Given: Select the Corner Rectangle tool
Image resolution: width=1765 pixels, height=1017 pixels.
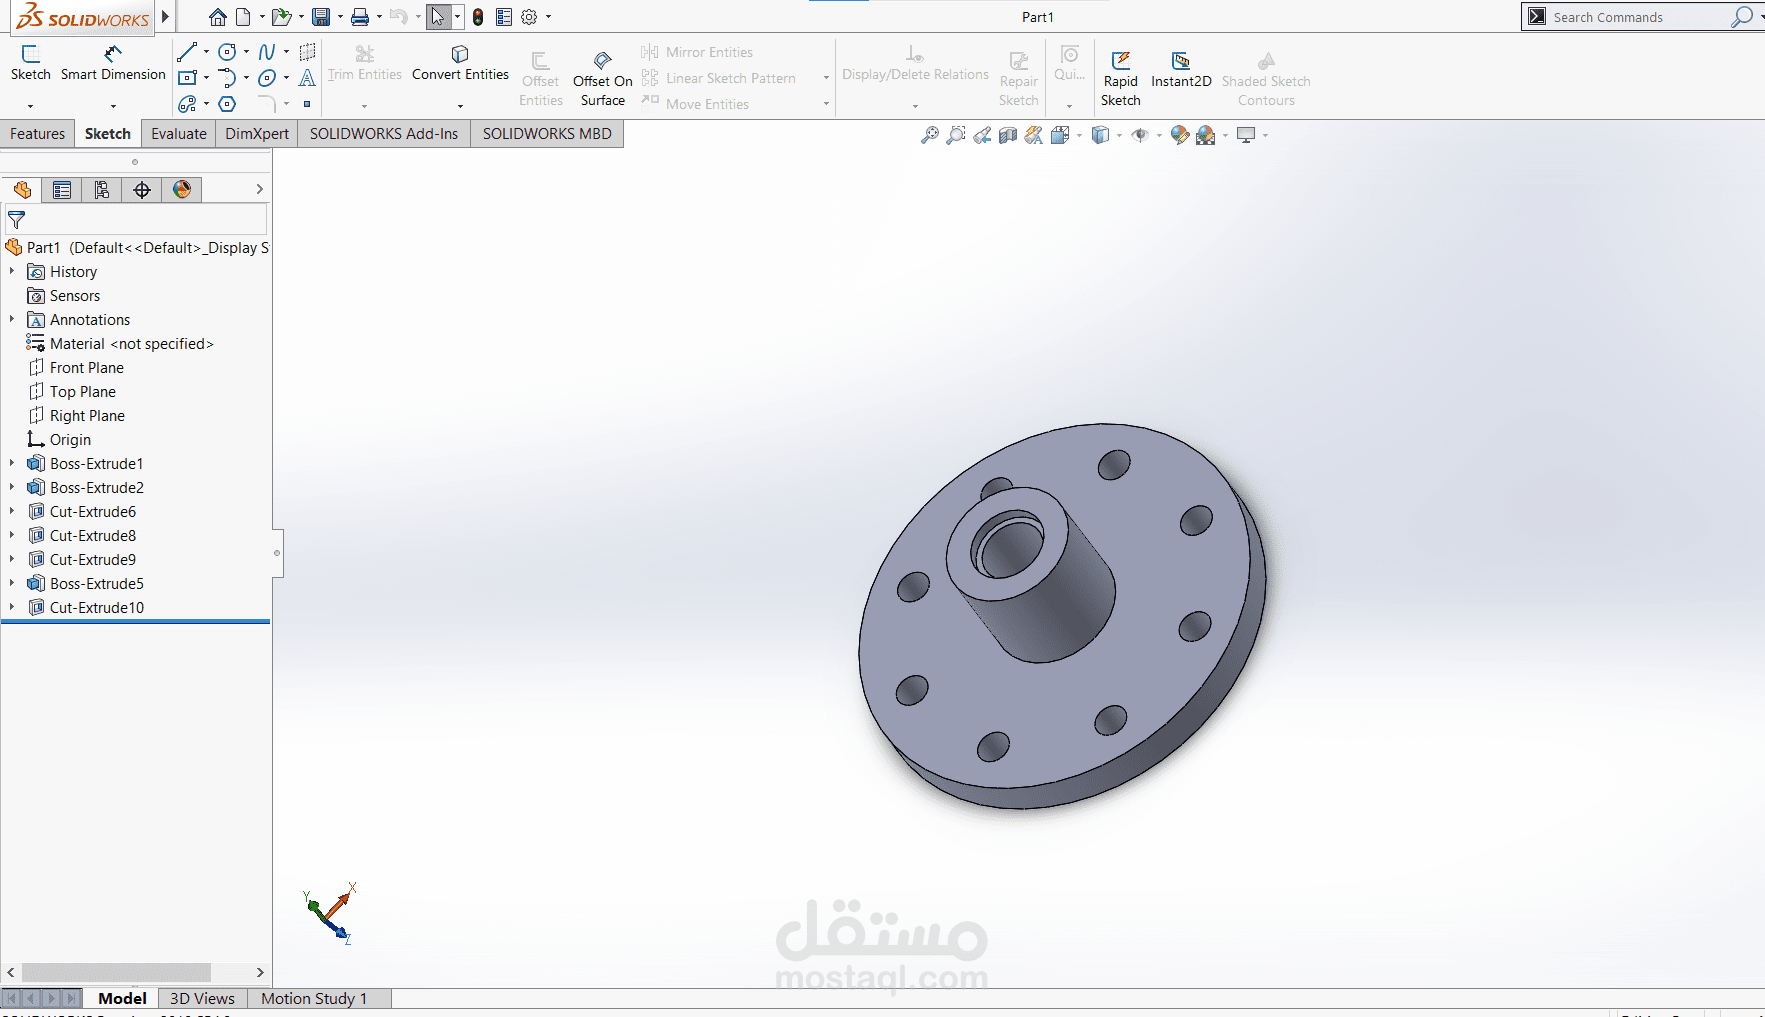Looking at the screenshot, I should tap(188, 77).
